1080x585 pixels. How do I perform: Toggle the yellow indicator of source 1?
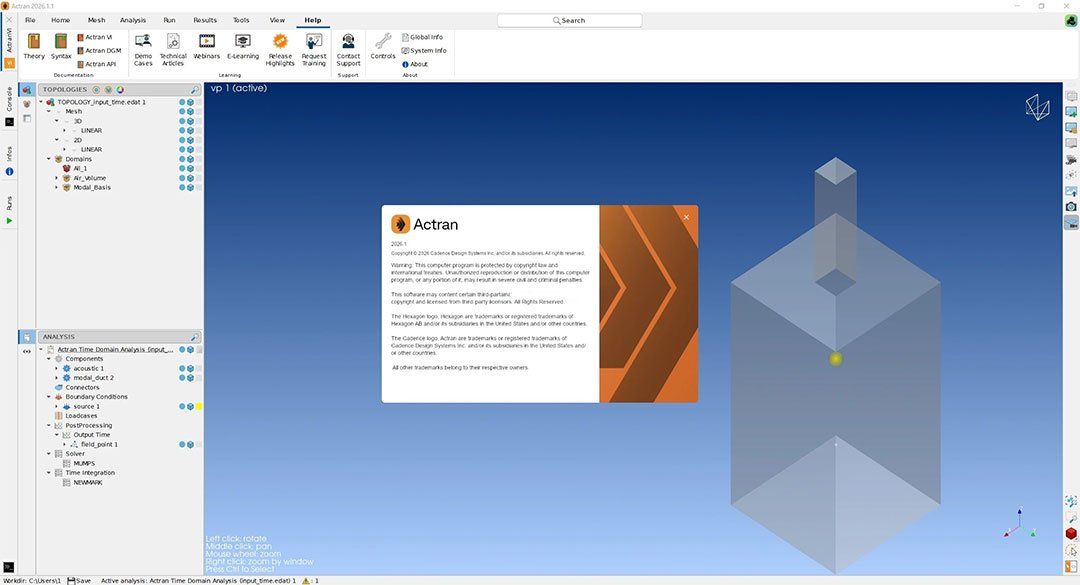[199, 407]
